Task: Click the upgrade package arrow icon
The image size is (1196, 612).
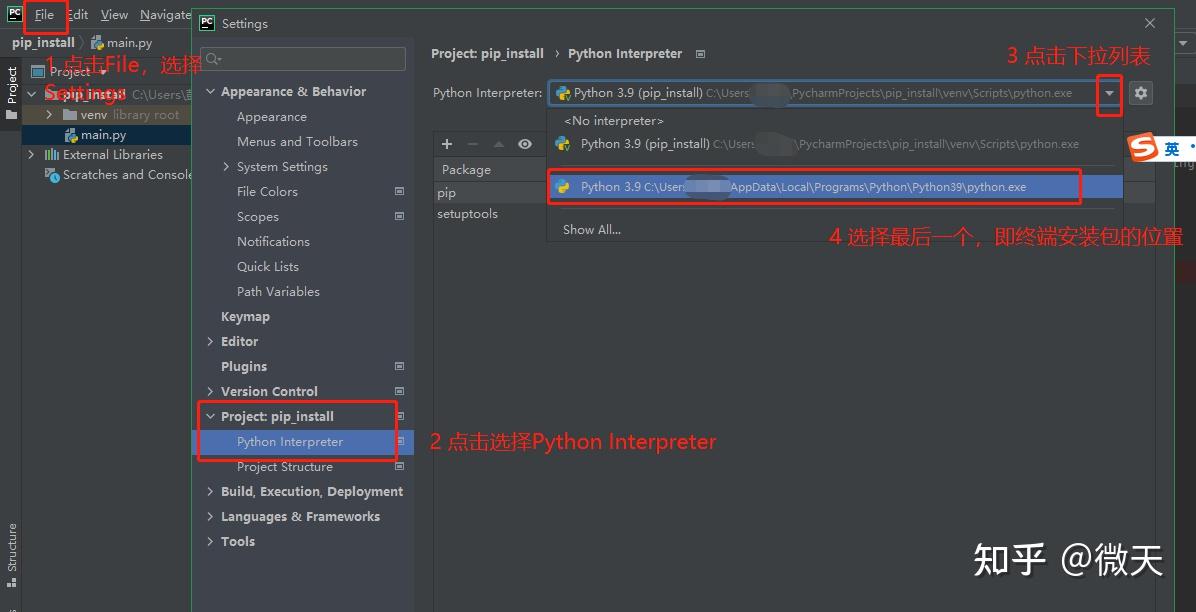Action: pyautogui.click(x=498, y=143)
